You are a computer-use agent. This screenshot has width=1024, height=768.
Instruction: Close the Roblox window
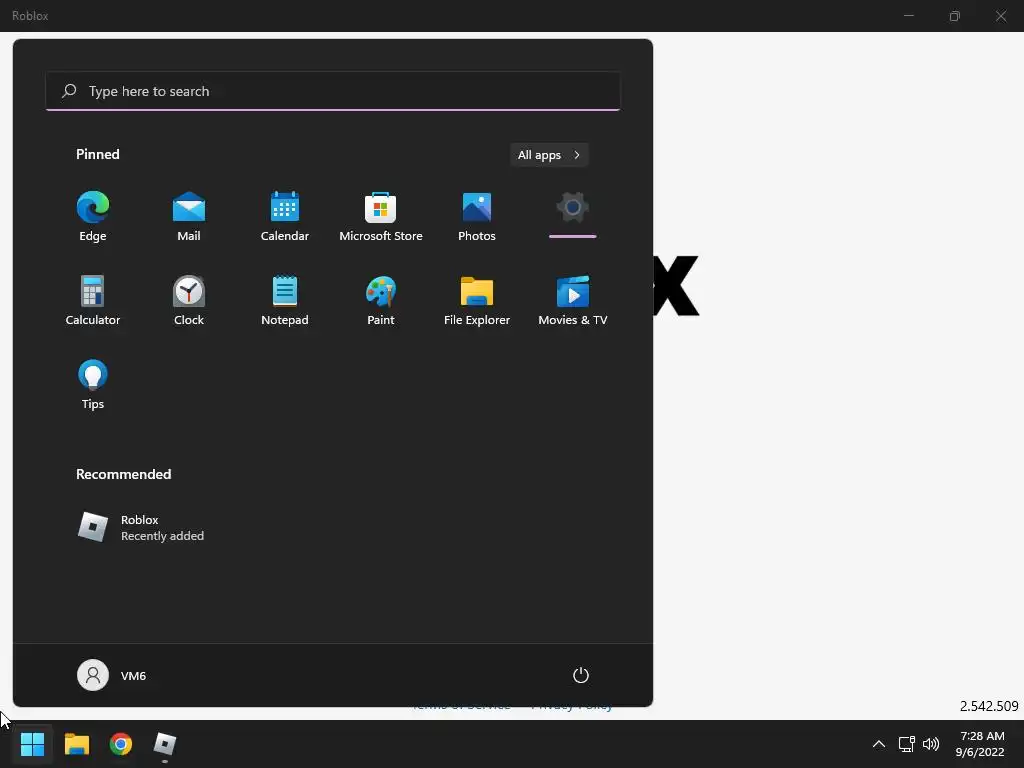pos(1000,16)
